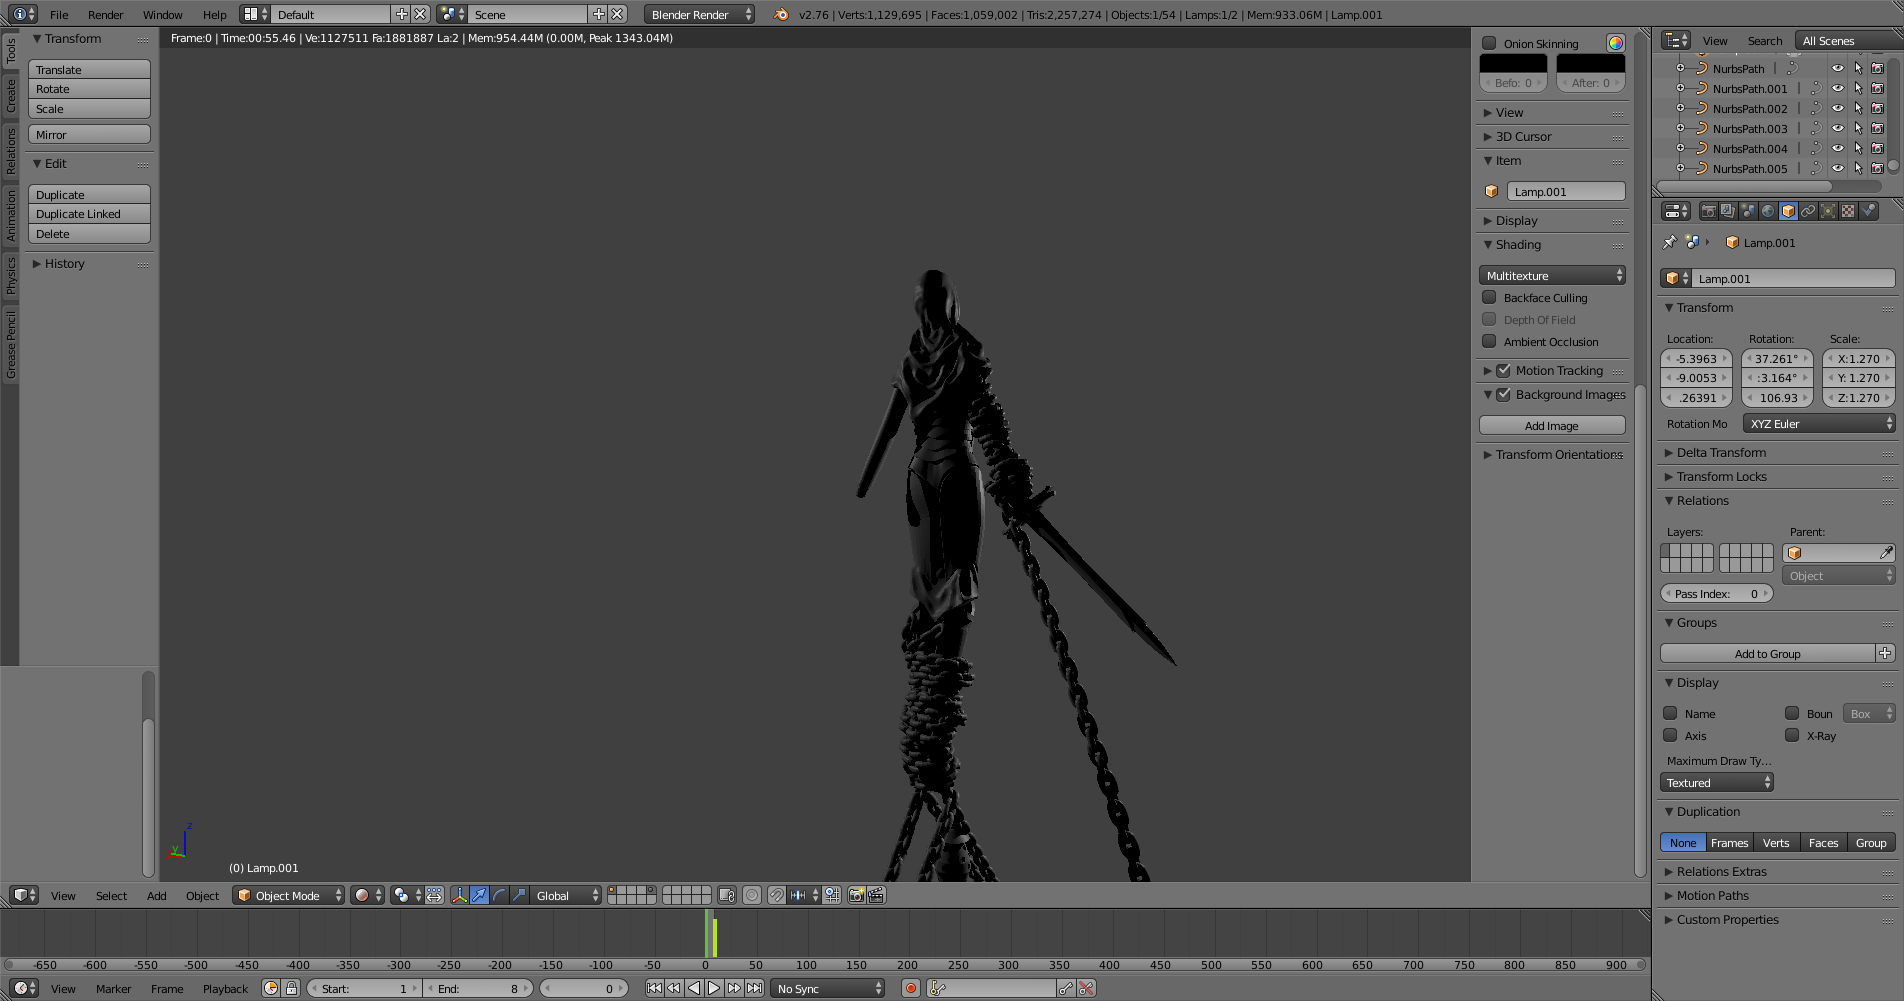Image resolution: width=1904 pixels, height=1001 pixels.
Task: Expand the Delta Transform panel
Action: tap(1720, 452)
